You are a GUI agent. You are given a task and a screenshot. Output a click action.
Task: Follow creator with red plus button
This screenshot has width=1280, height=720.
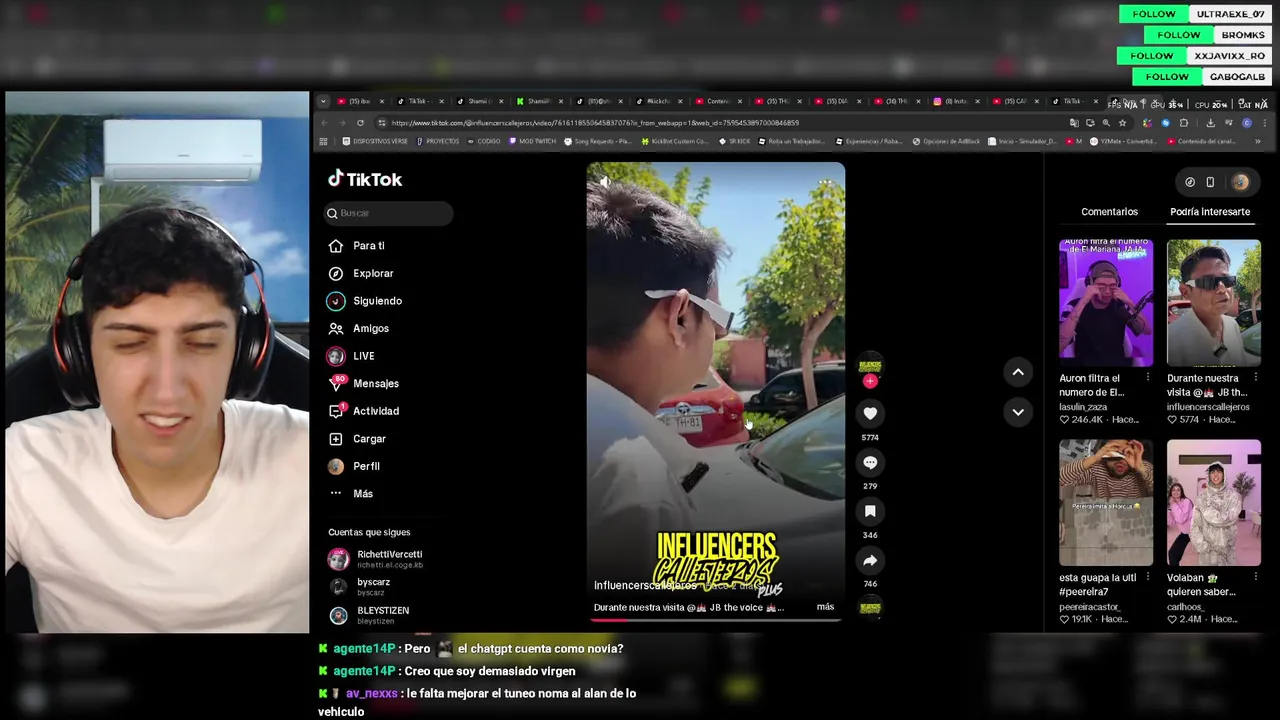[x=870, y=381]
